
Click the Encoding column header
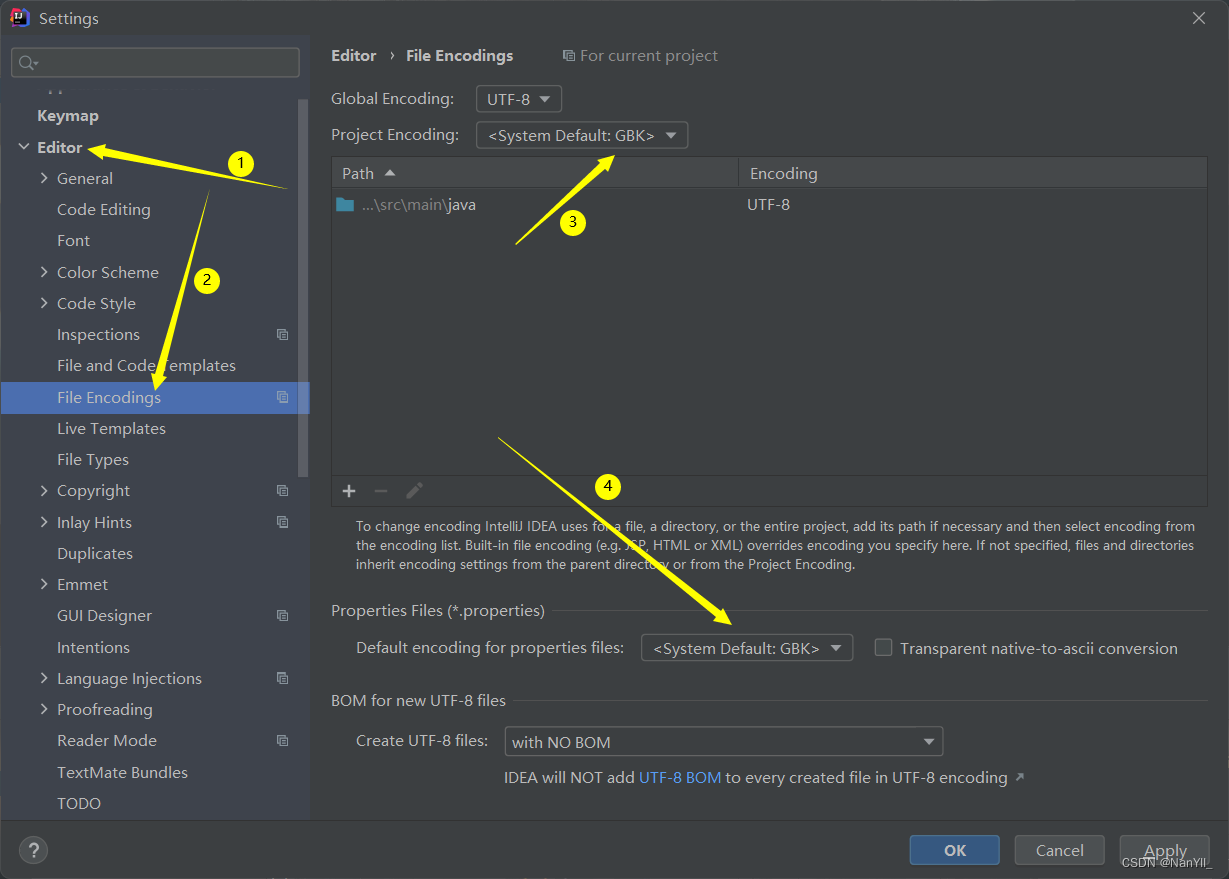coord(972,173)
